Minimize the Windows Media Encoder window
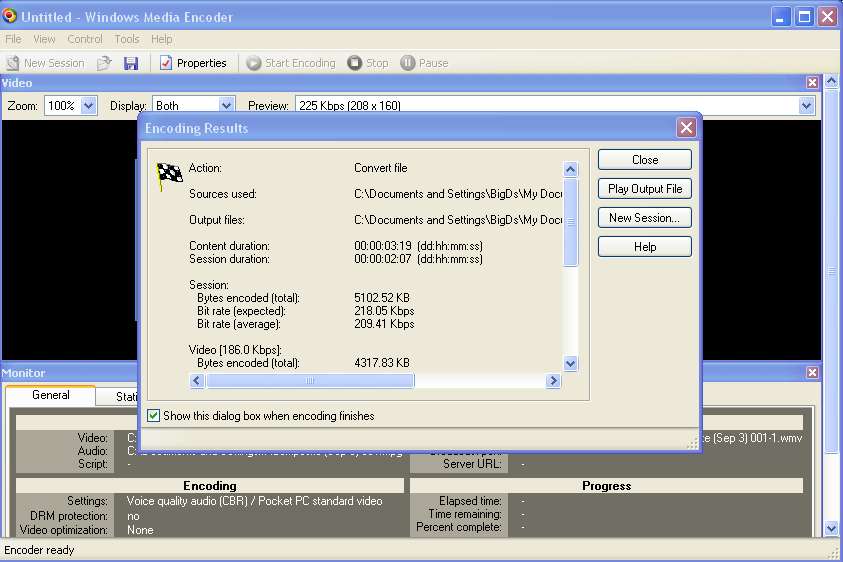 [x=780, y=17]
